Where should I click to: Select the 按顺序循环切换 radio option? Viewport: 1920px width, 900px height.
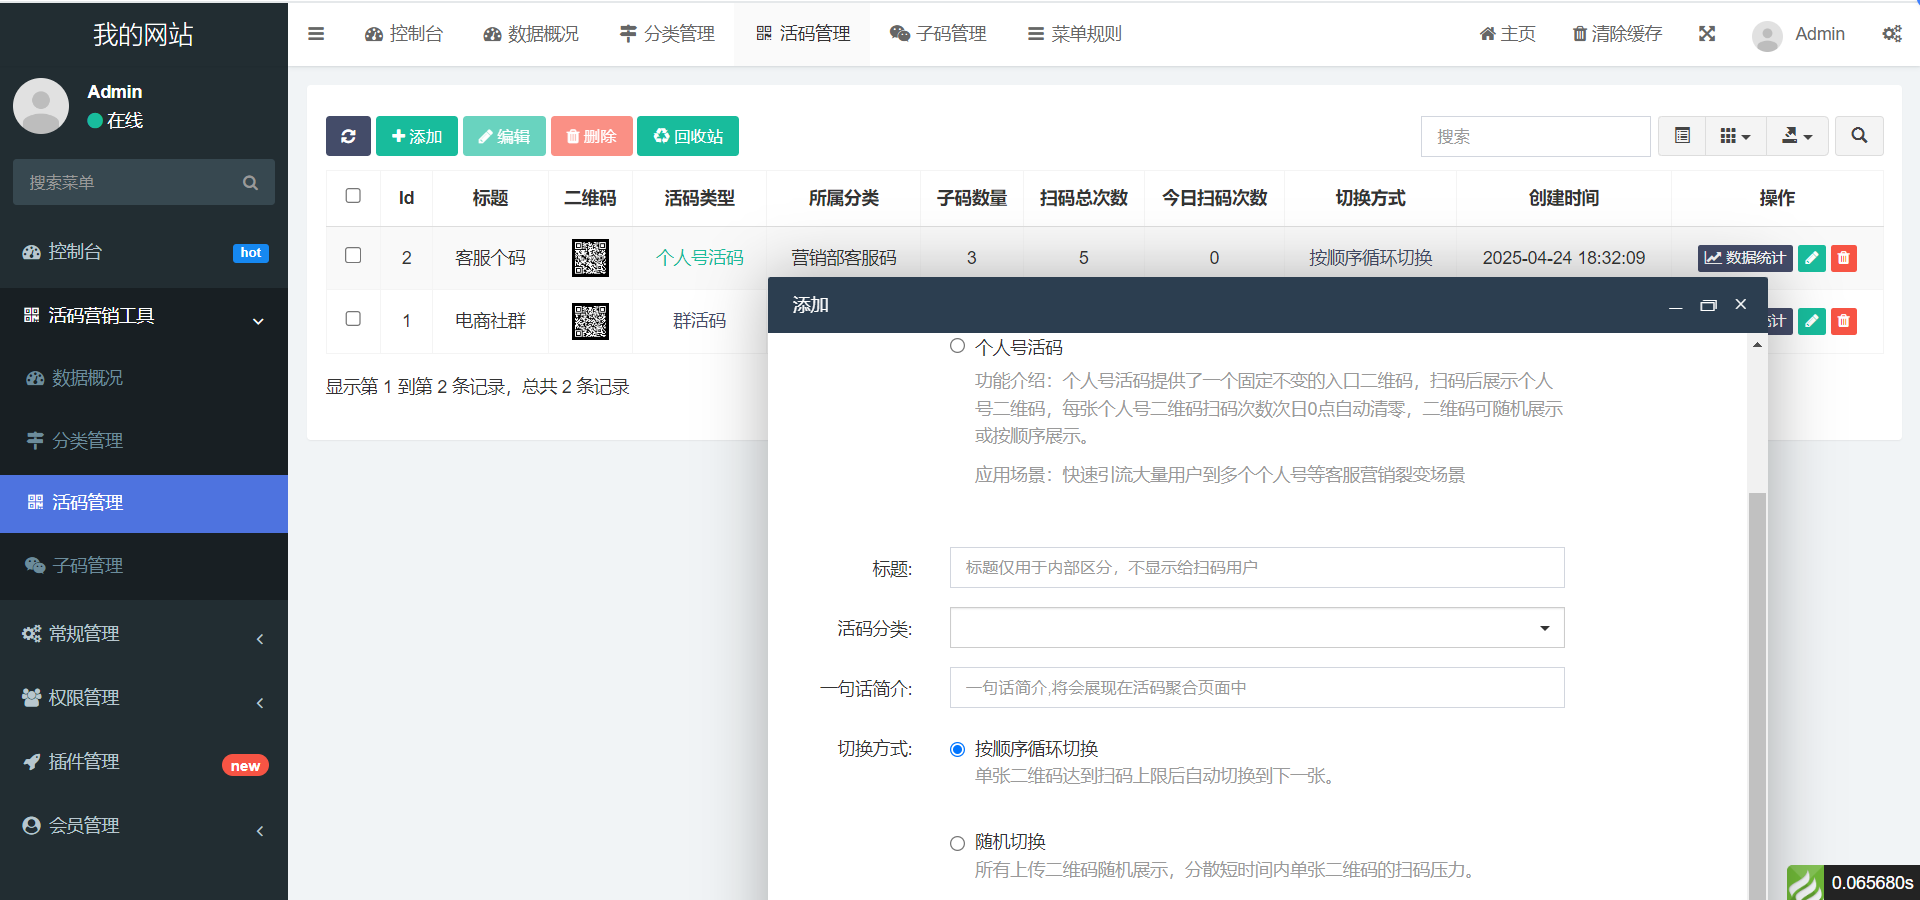click(957, 749)
